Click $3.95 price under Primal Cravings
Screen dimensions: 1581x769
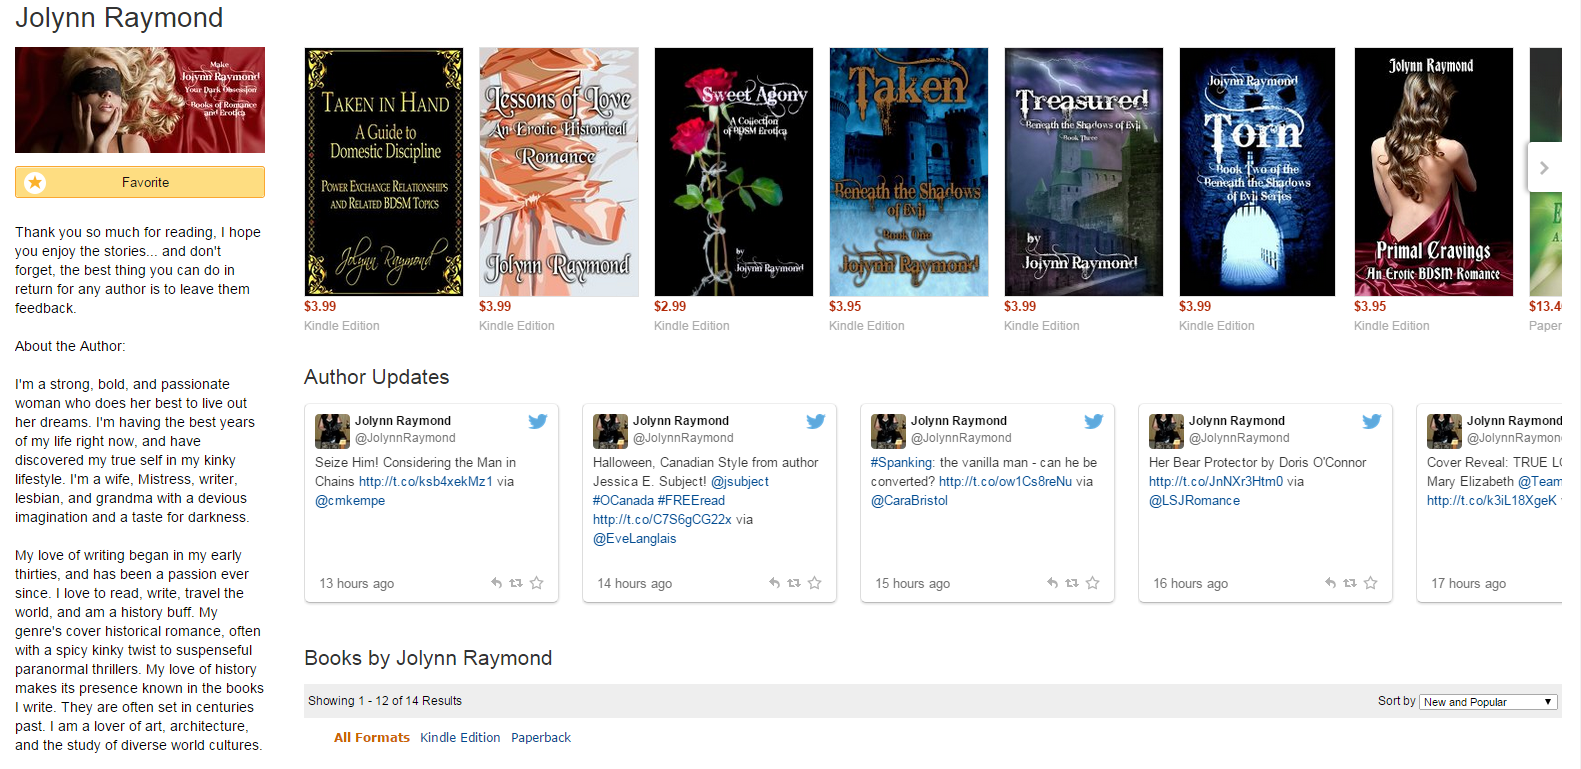[1370, 306]
